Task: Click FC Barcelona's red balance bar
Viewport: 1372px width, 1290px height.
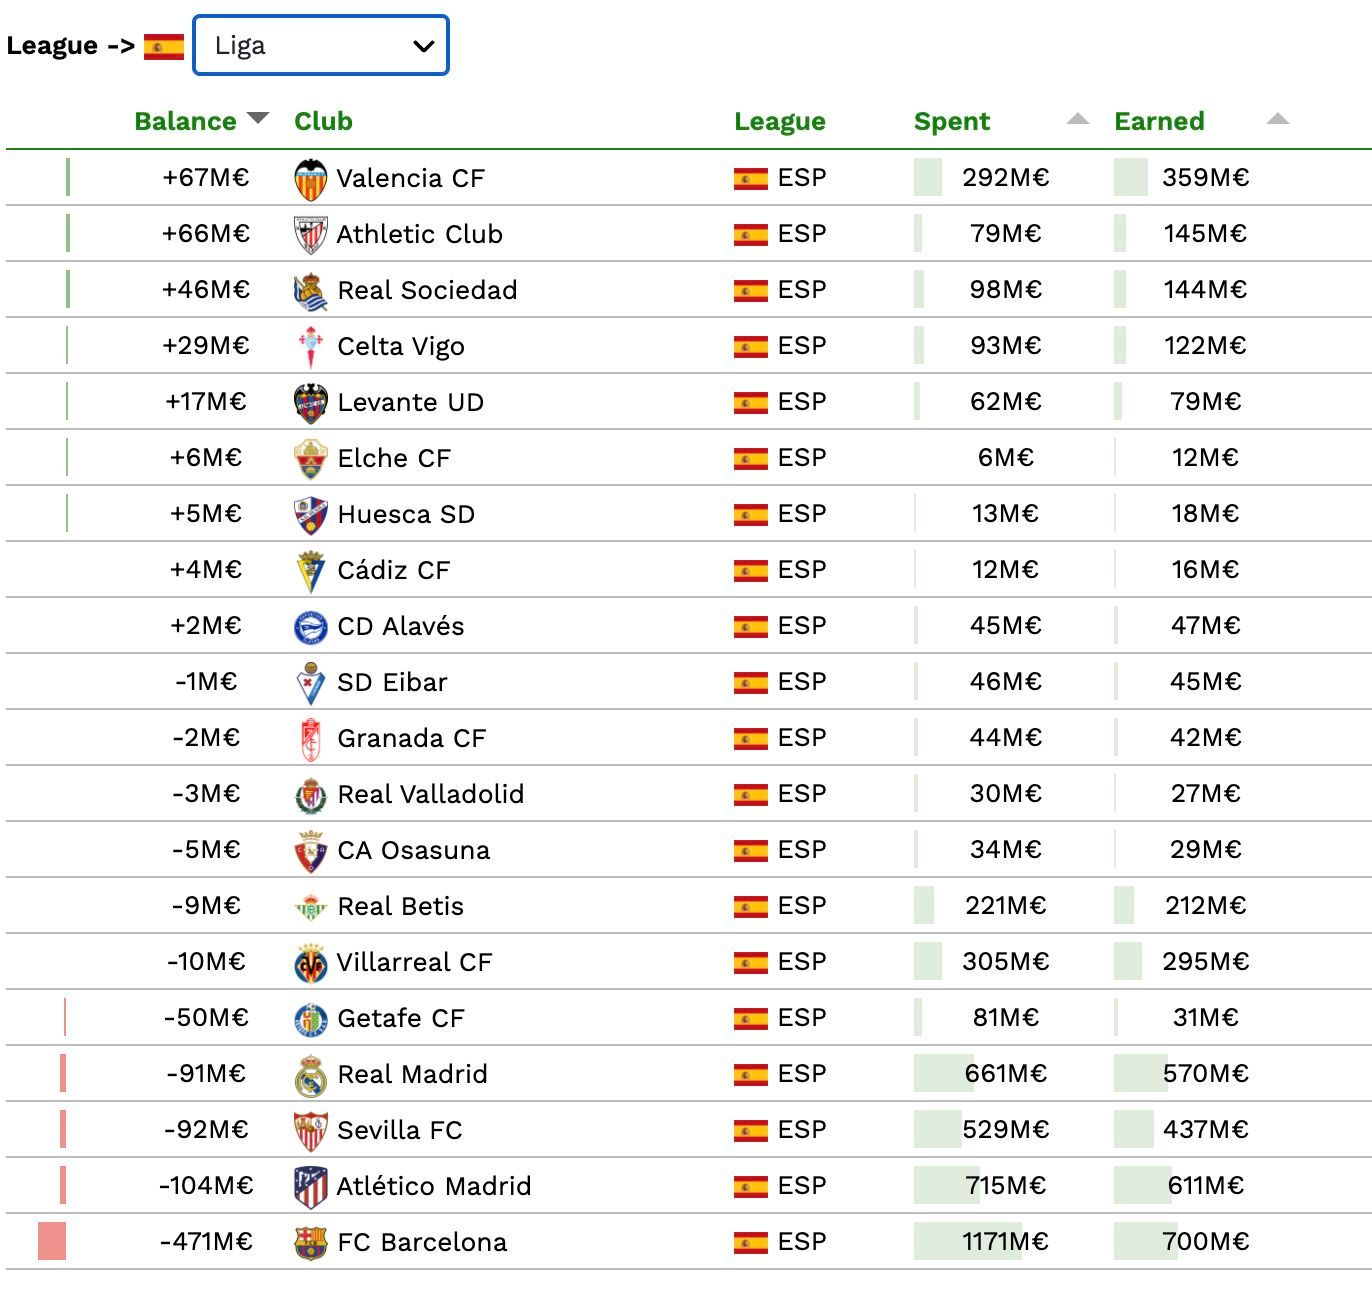Action: [52, 1241]
